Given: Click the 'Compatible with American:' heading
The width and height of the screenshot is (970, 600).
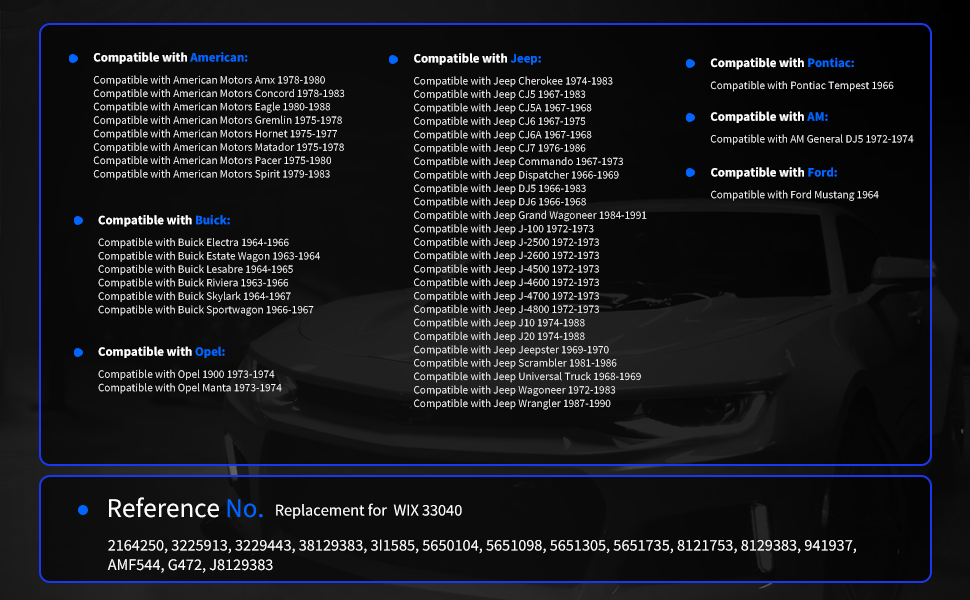Looking at the screenshot, I should click(170, 58).
